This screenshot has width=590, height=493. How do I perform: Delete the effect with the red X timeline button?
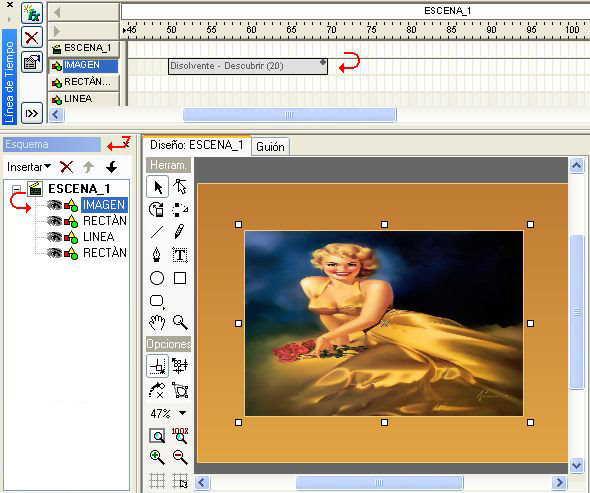(x=32, y=37)
